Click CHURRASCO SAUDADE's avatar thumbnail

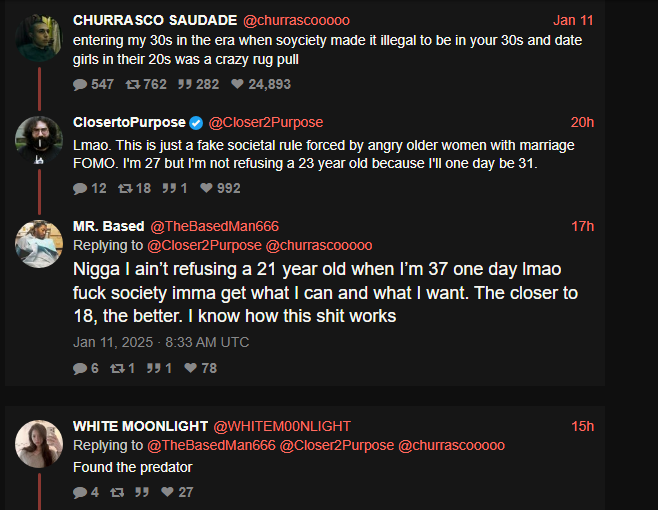coord(39,38)
